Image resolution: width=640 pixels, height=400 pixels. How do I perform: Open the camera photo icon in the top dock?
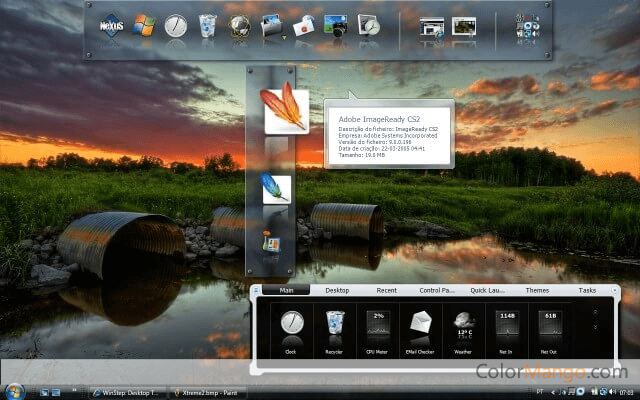pyautogui.click(x=336, y=25)
